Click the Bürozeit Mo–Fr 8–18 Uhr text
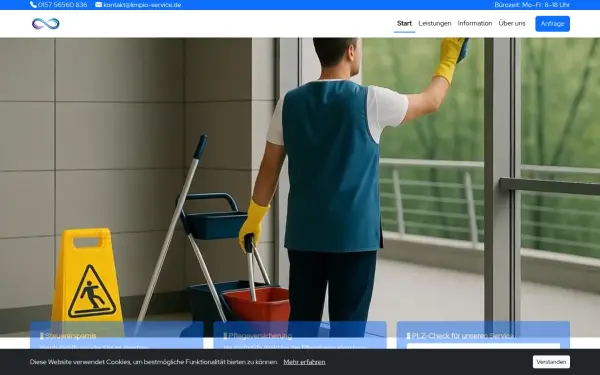Screen dimensions: 600x375 coord(532,5)
